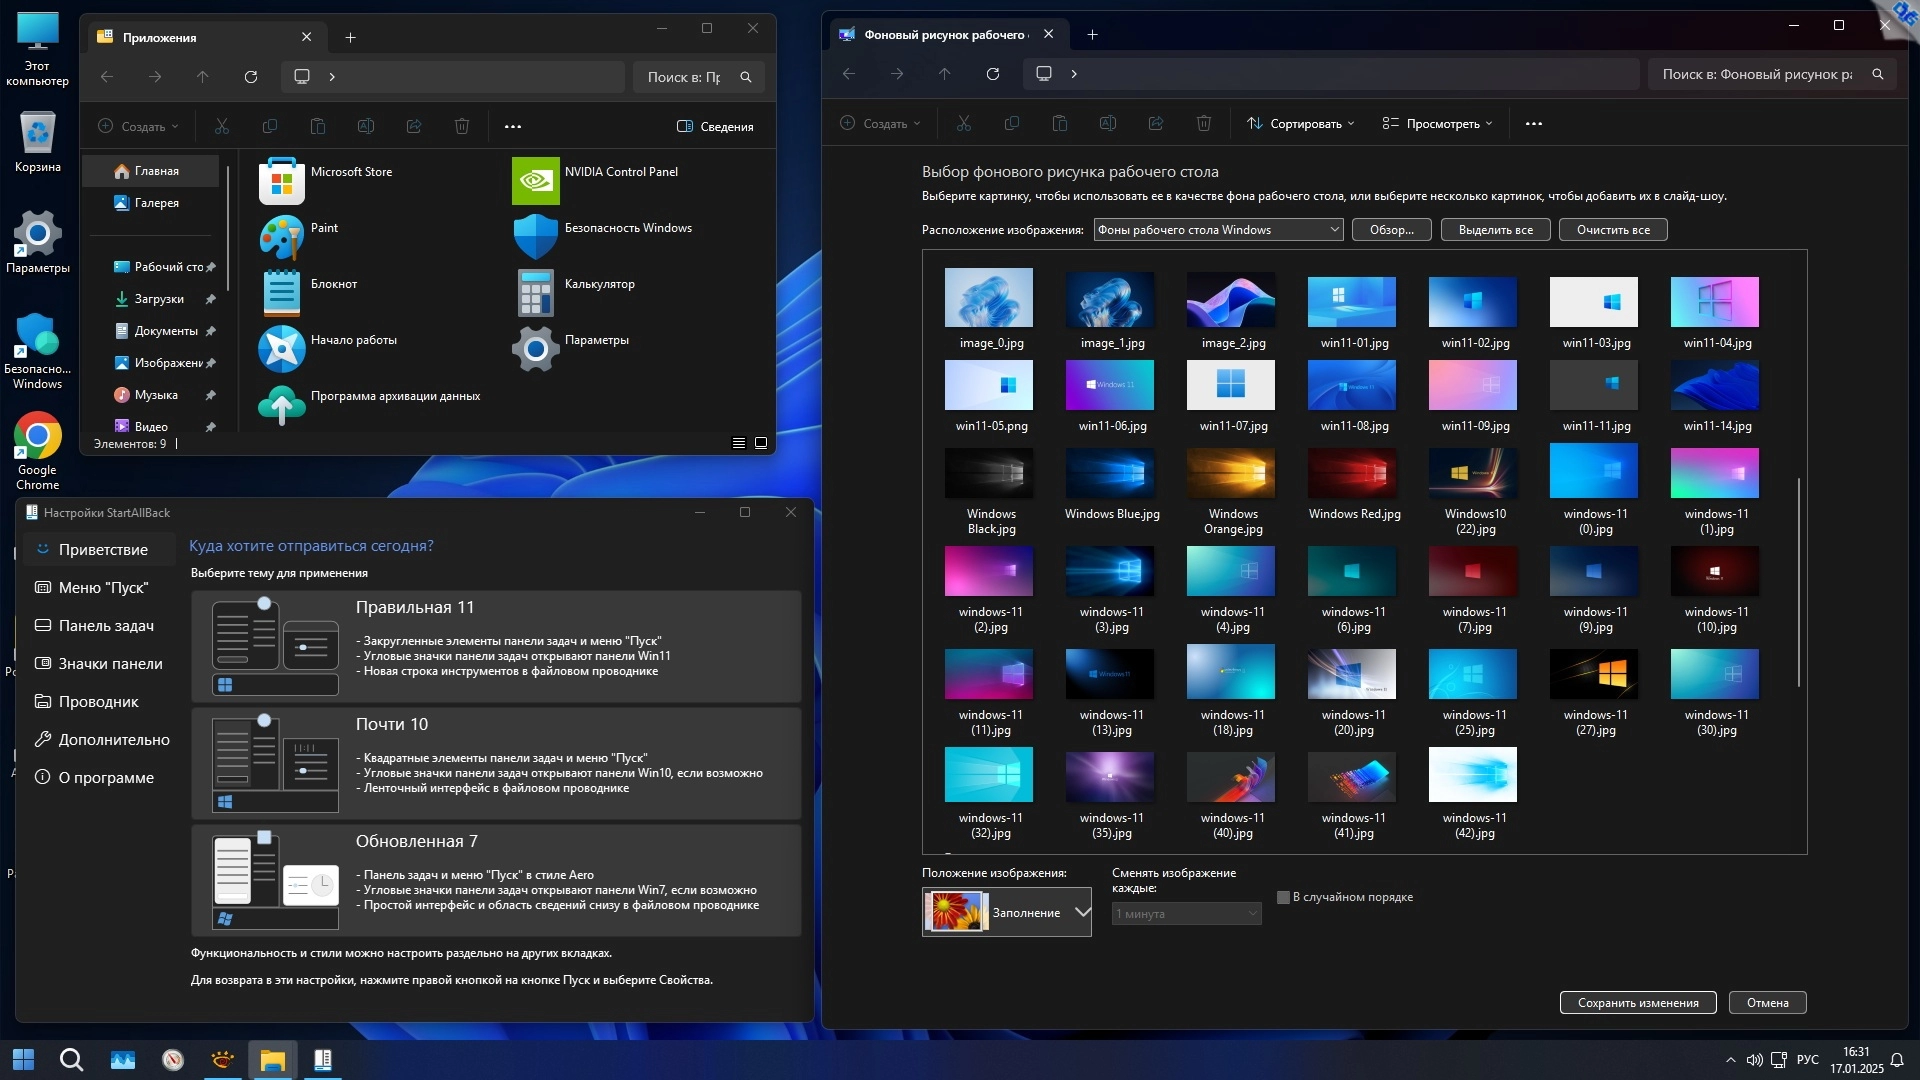Select the Правильная 11 theme option
1920x1080 pixels.
[x=496, y=646]
